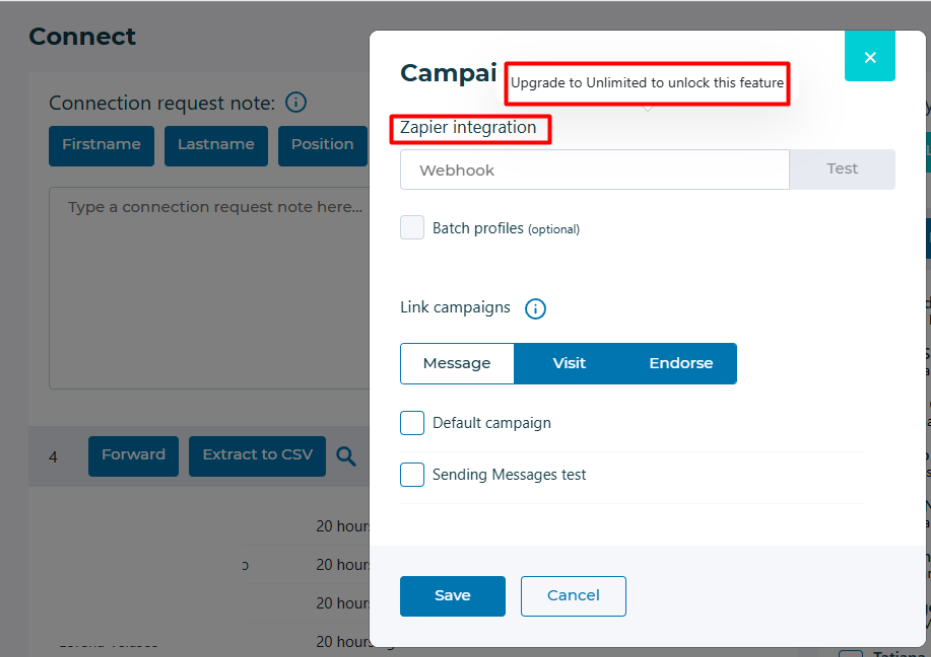The height and width of the screenshot is (657, 931).
Task: Cancel the campaign dialog
Action: click(573, 596)
